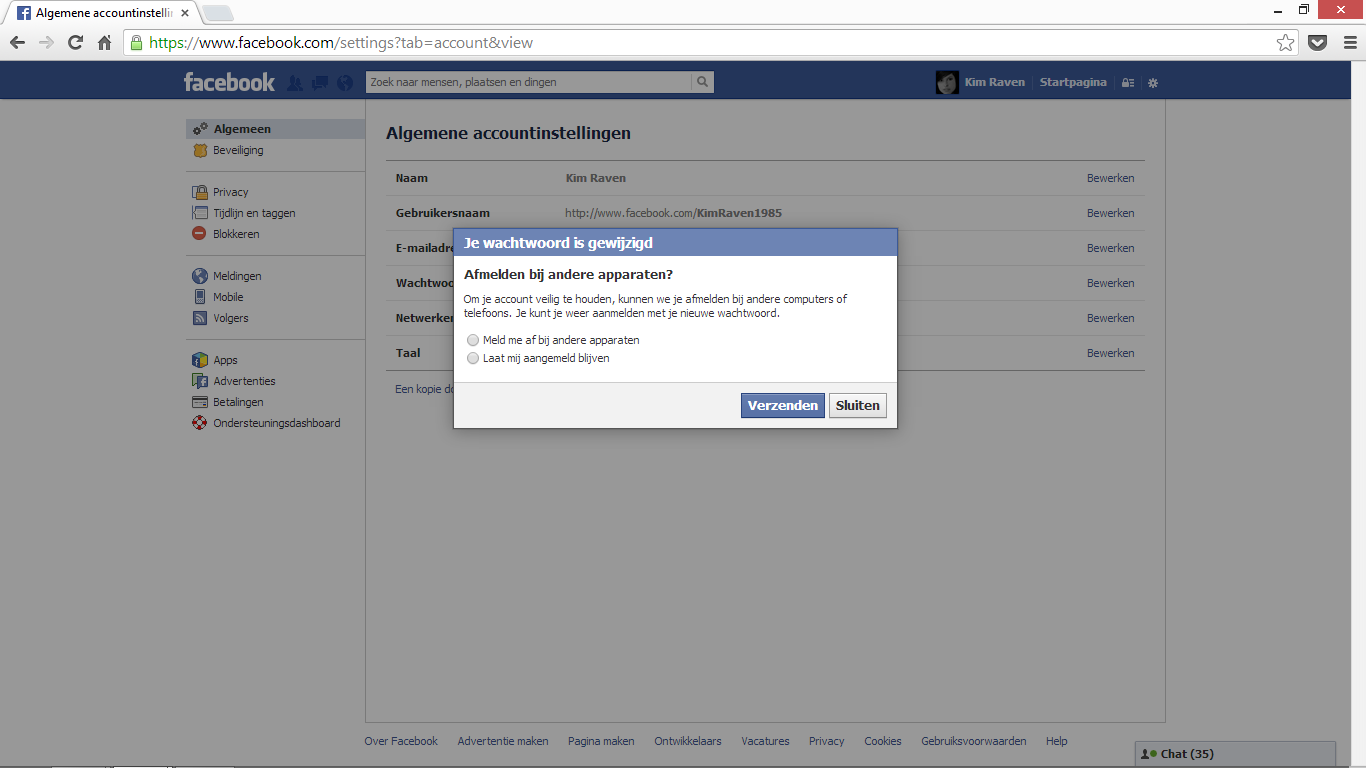Open friend requests icon in header

tap(295, 83)
